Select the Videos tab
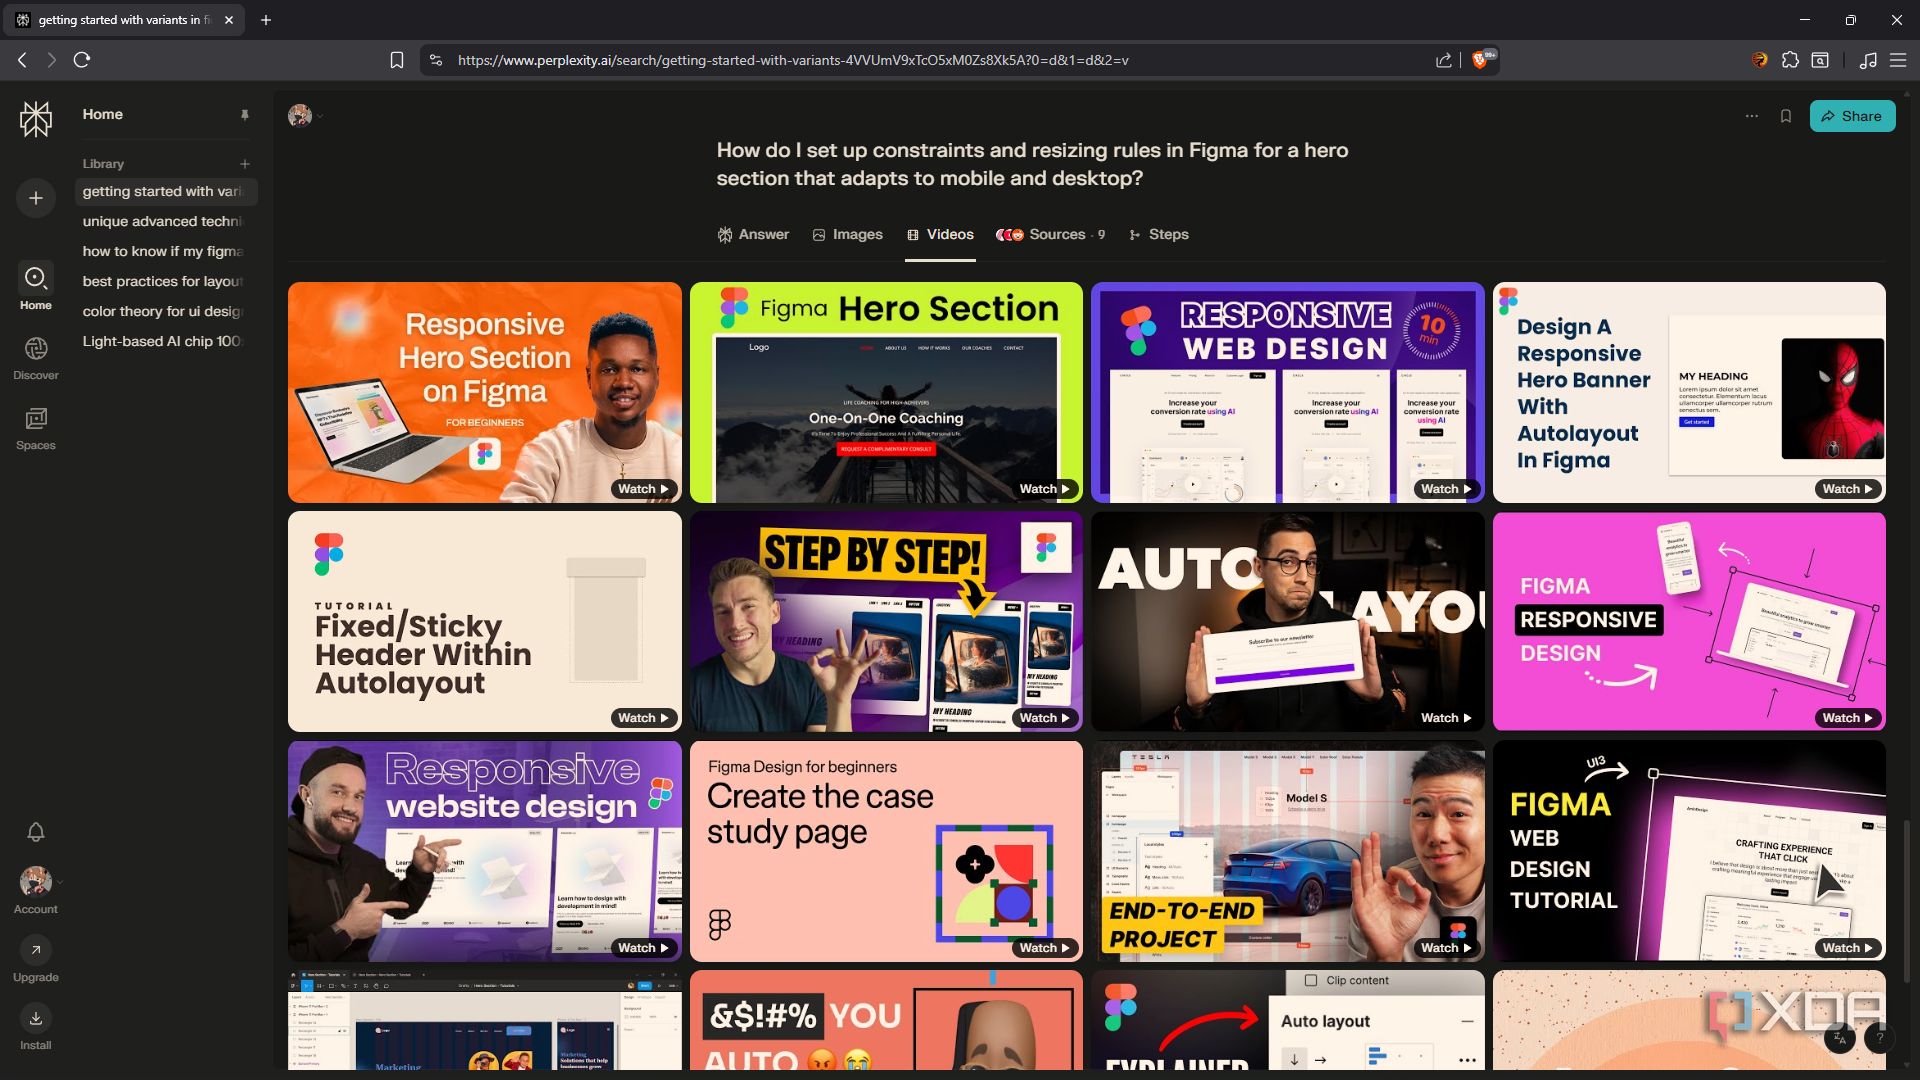This screenshot has width=1920, height=1080. [940, 234]
